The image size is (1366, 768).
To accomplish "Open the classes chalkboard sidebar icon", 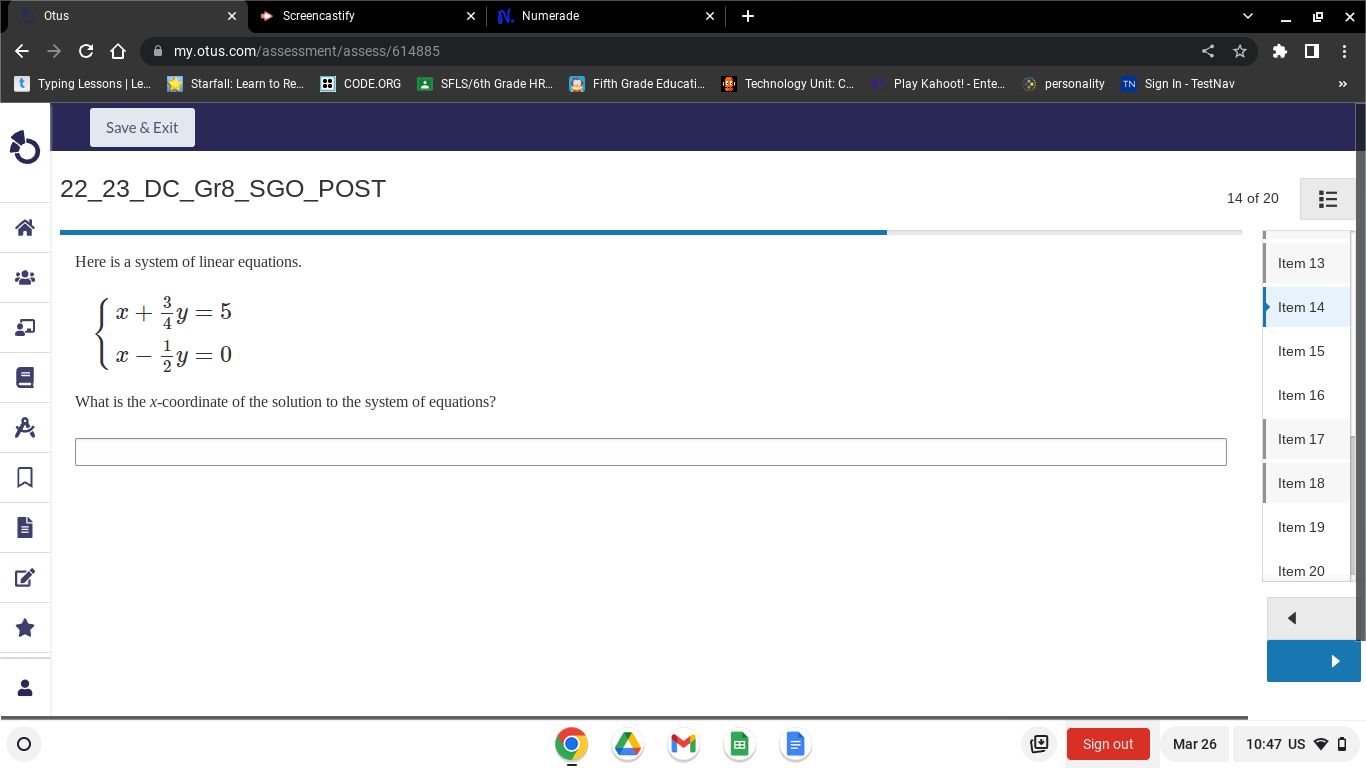I will [x=25, y=327].
